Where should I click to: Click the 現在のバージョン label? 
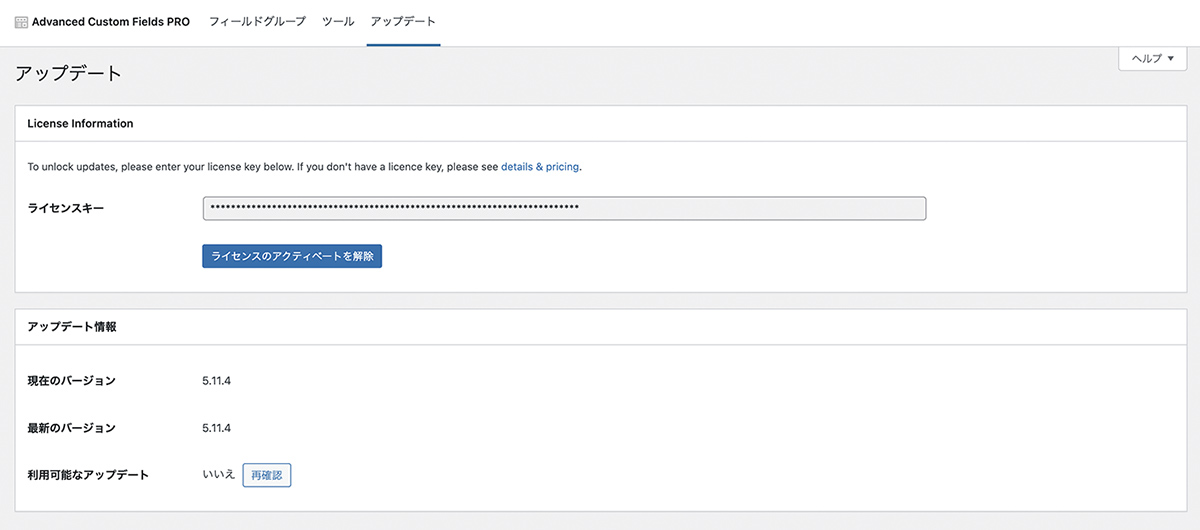click(x=71, y=381)
